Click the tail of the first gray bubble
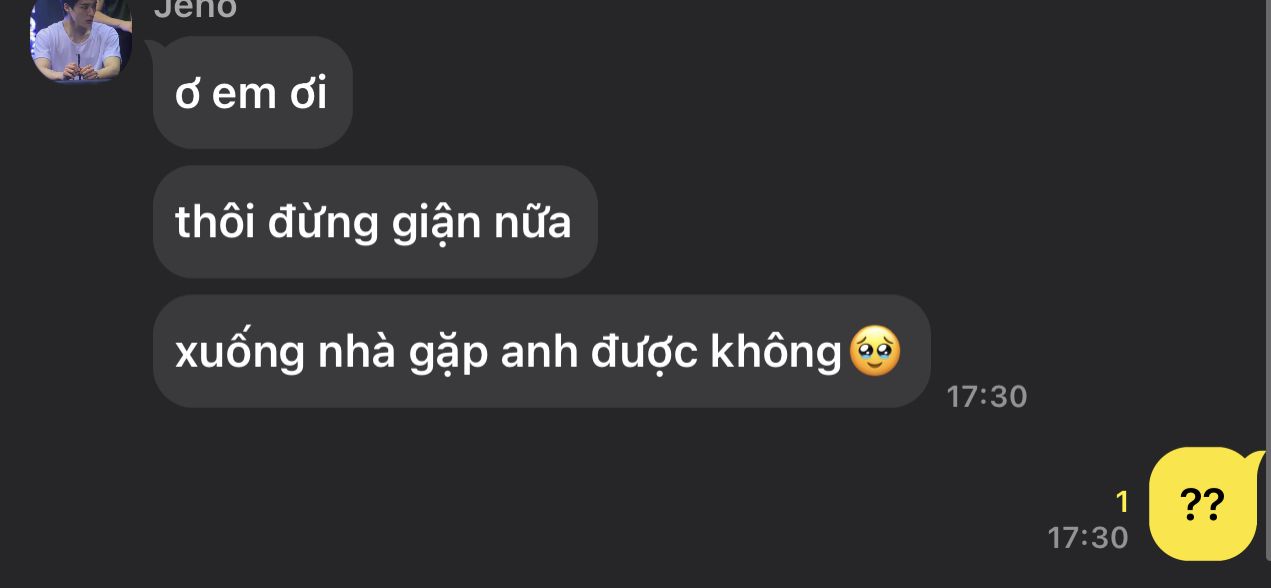Image resolution: width=1271 pixels, height=588 pixels. click(155, 48)
